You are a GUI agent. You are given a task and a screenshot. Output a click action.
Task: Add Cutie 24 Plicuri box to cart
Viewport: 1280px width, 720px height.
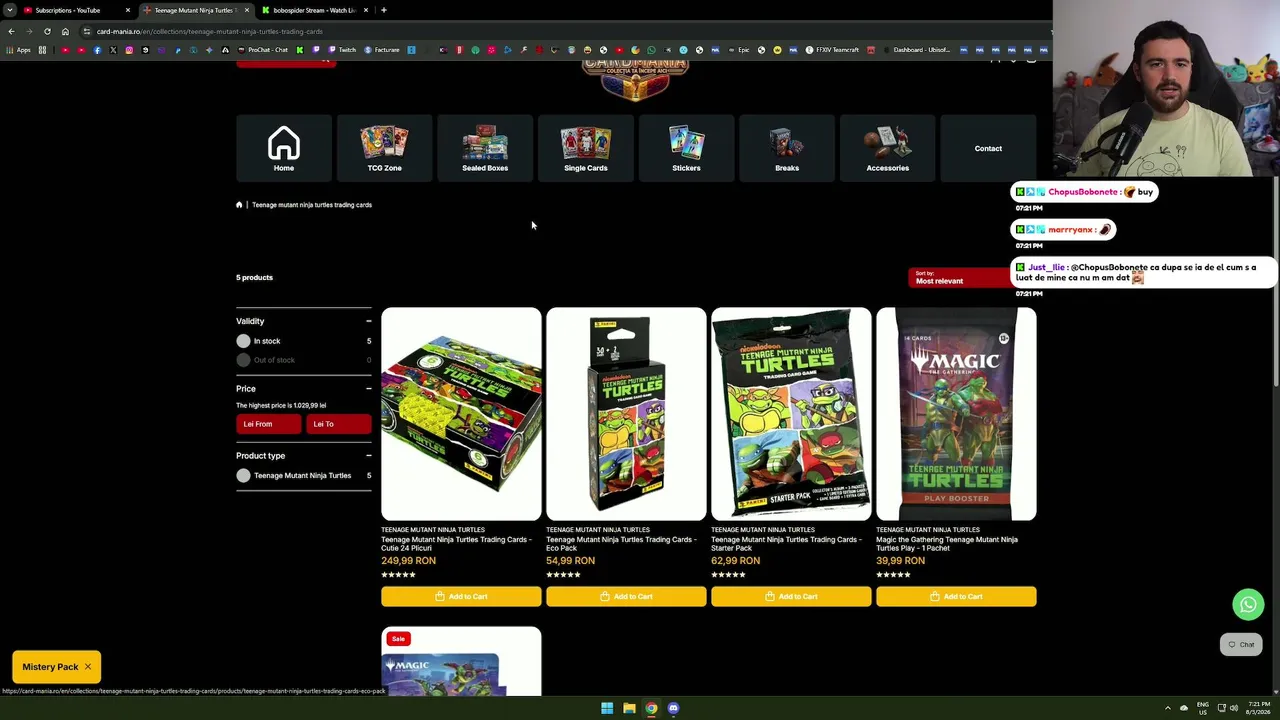tap(461, 597)
